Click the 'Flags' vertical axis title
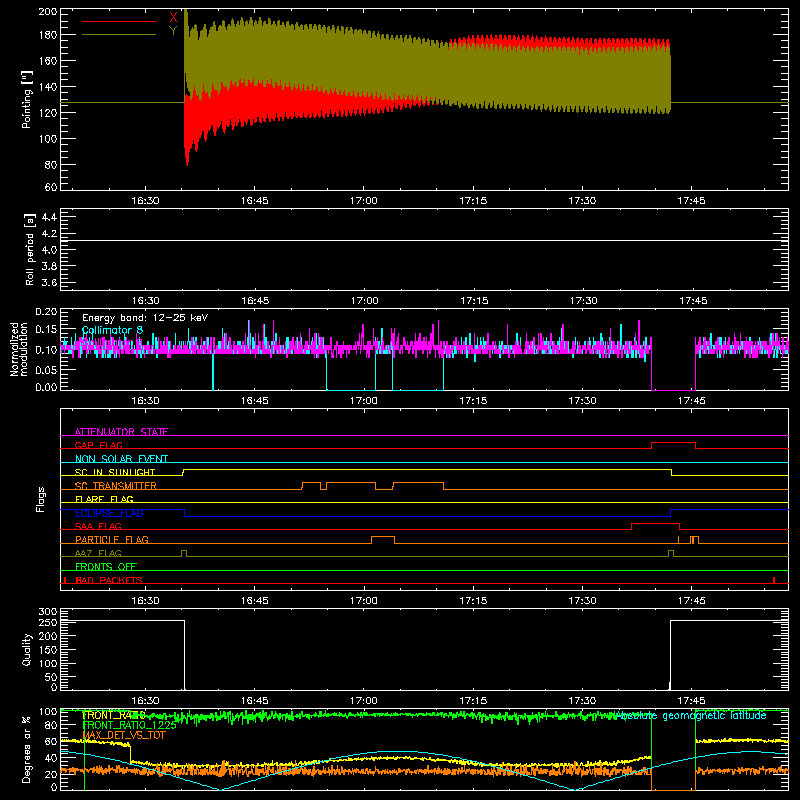The width and height of the screenshot is (800, 800). click(40, 499)
